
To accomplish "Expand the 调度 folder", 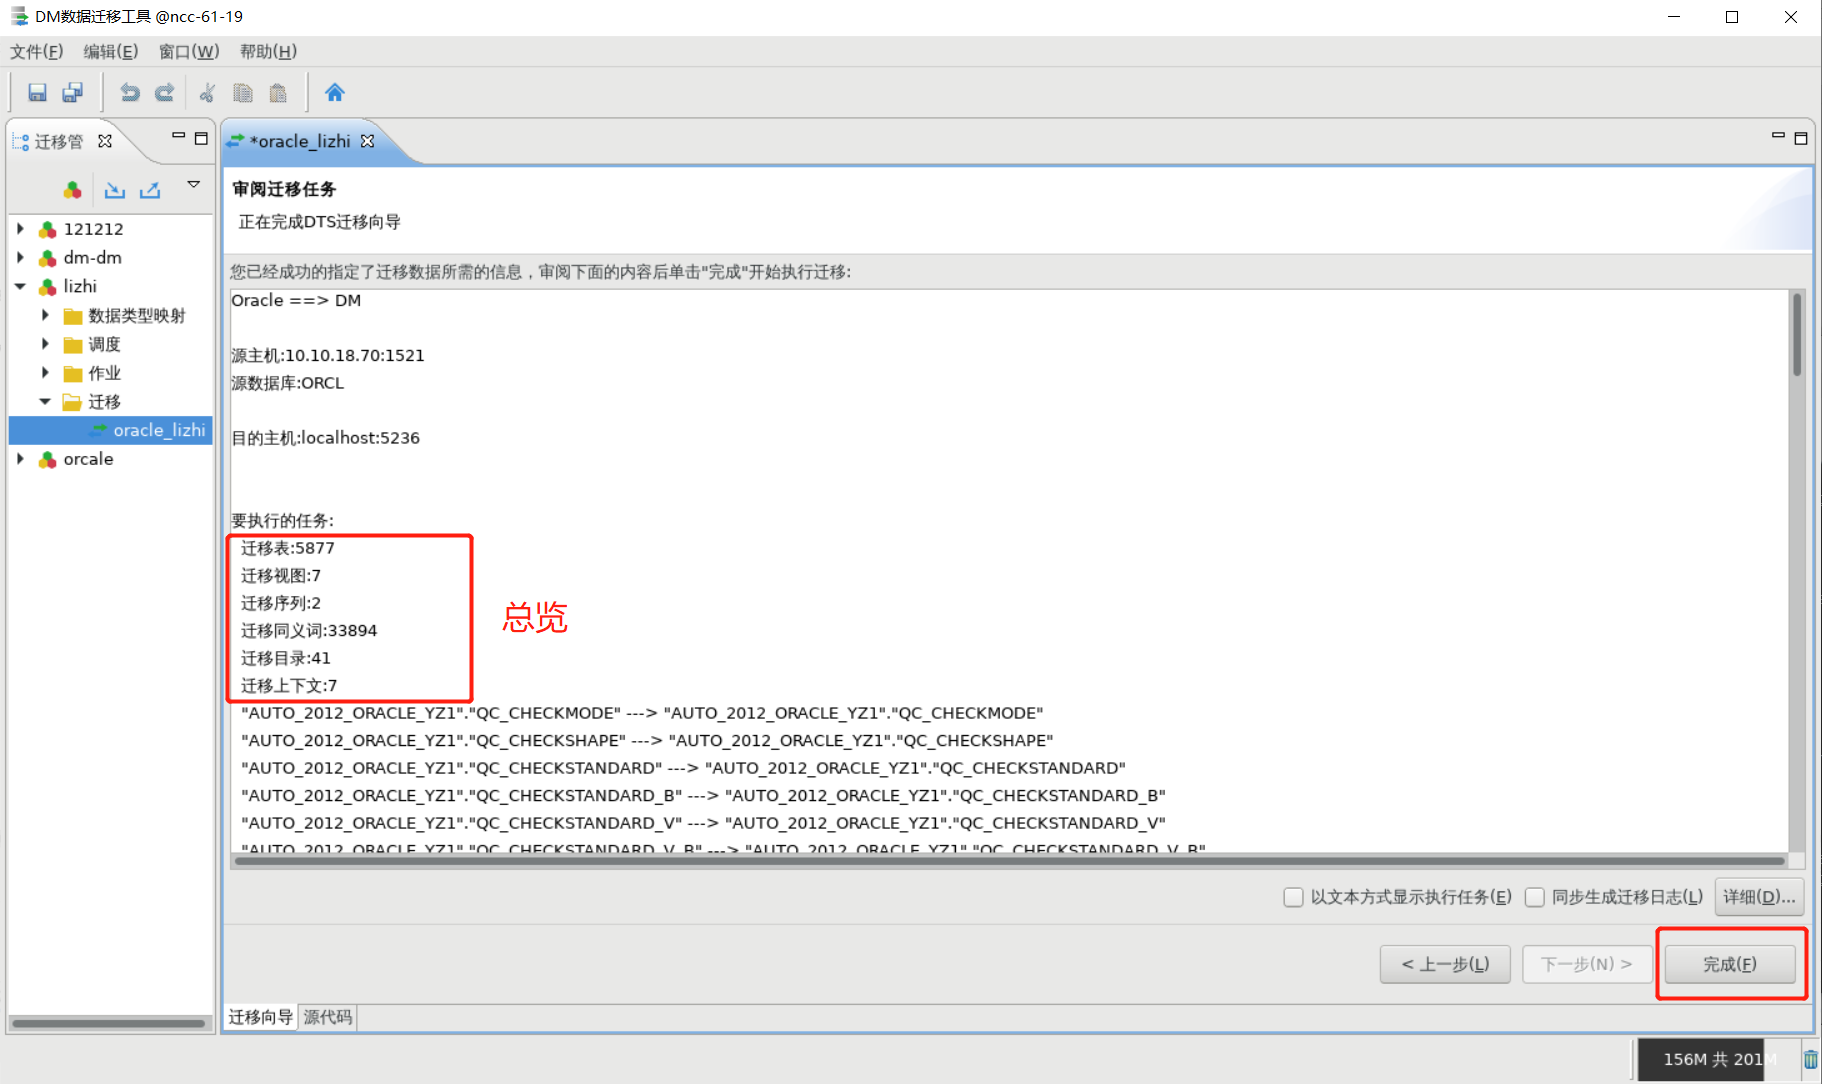I will tap(45, 344).
